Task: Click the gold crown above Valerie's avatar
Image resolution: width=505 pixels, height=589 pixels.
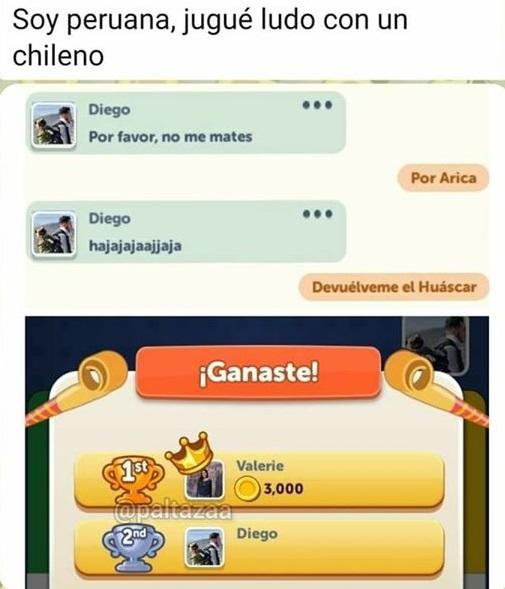Action: pos(189,452)
